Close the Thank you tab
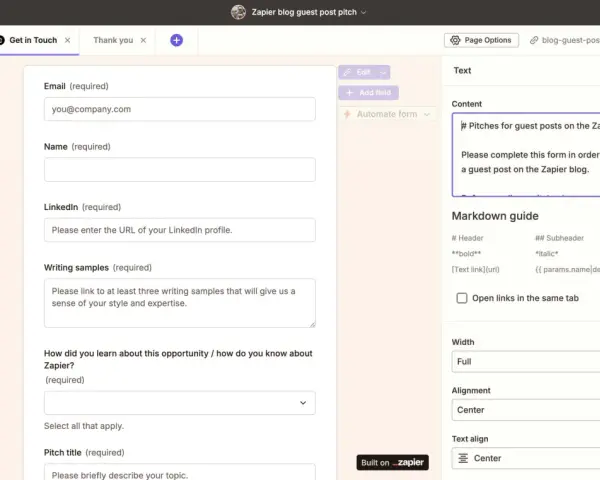Image resolution: width=600 pixels, height=480 pixels. [x=143, y=40]
